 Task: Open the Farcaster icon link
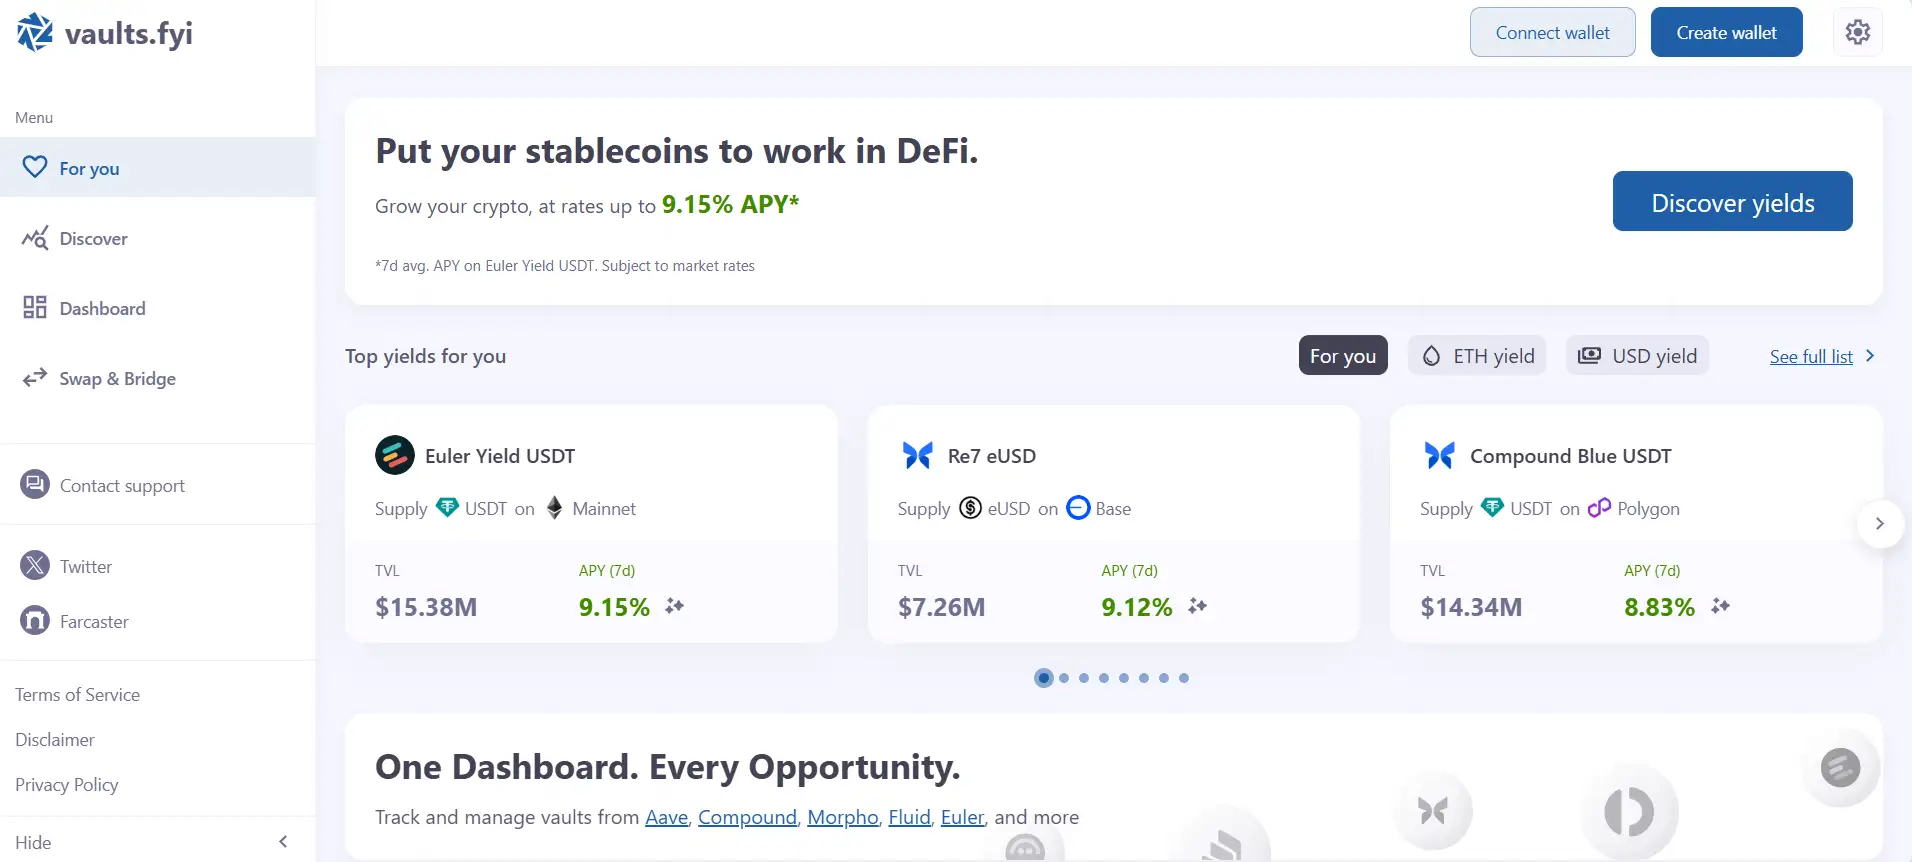coord(35,621)
